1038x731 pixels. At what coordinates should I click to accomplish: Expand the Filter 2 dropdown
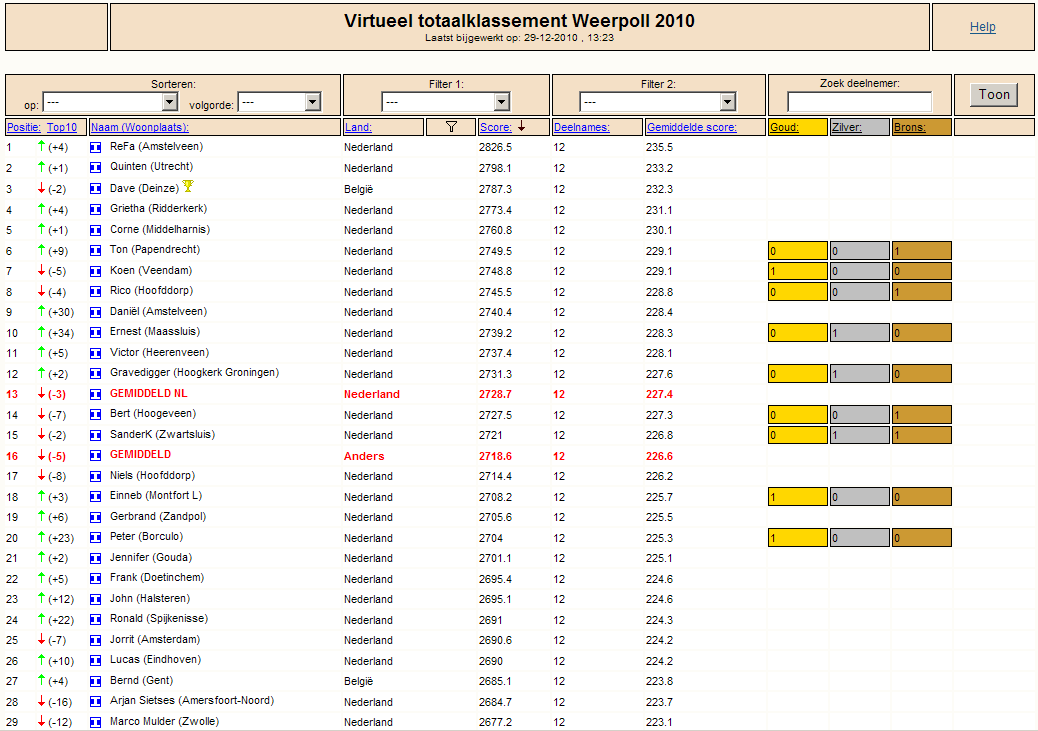pyautogui.click(x=658, y=102)
